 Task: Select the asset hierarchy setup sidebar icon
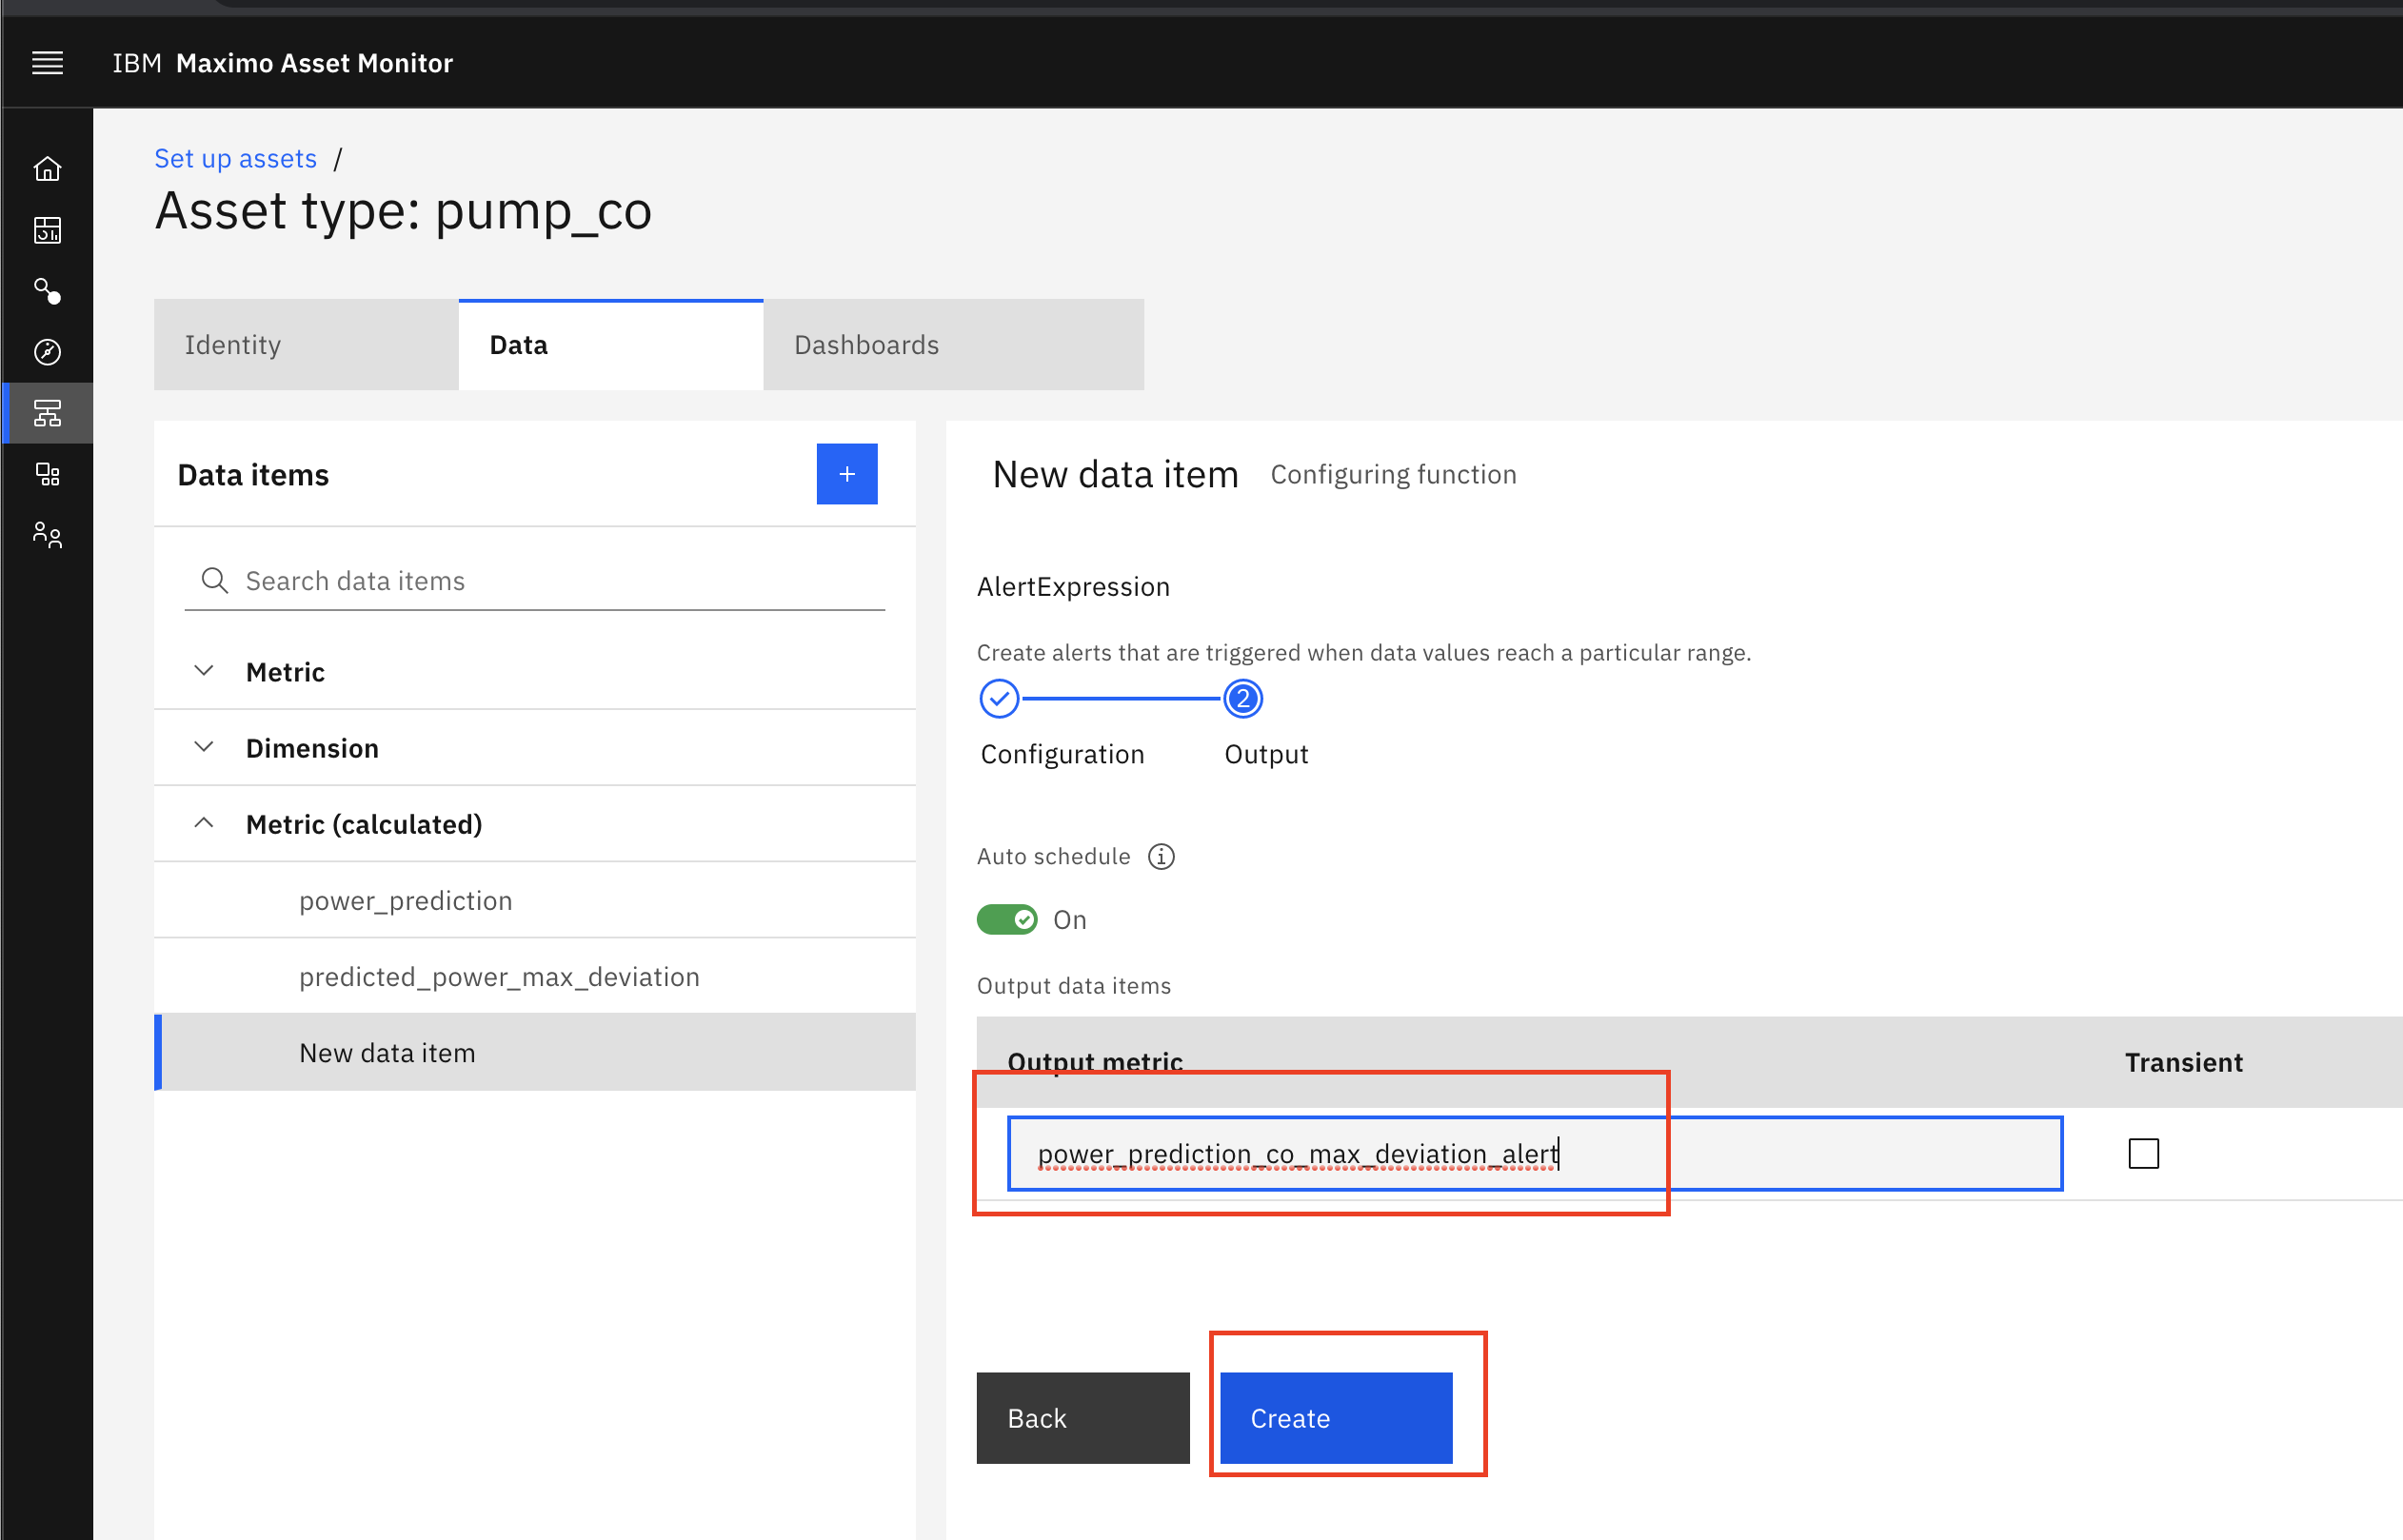(x=47, y=413)
